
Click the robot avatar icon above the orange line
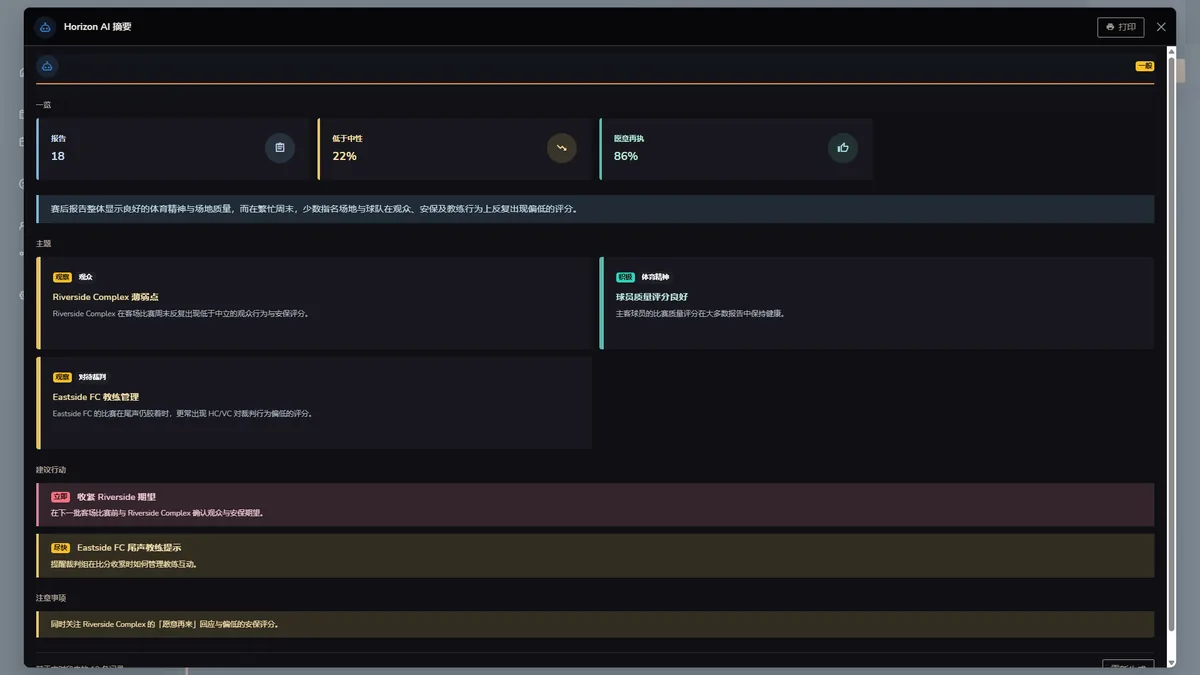click(x=47, y=66)
